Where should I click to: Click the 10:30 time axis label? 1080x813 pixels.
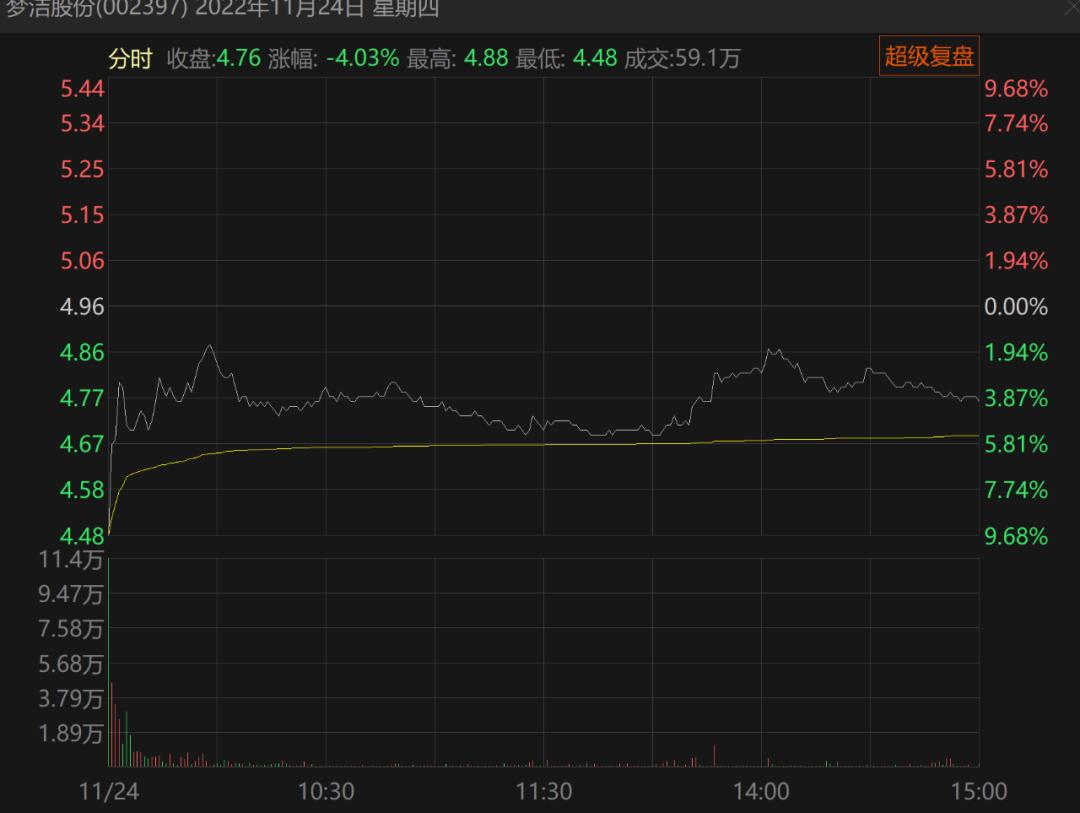pyautogui.click(x=326, y=792)
